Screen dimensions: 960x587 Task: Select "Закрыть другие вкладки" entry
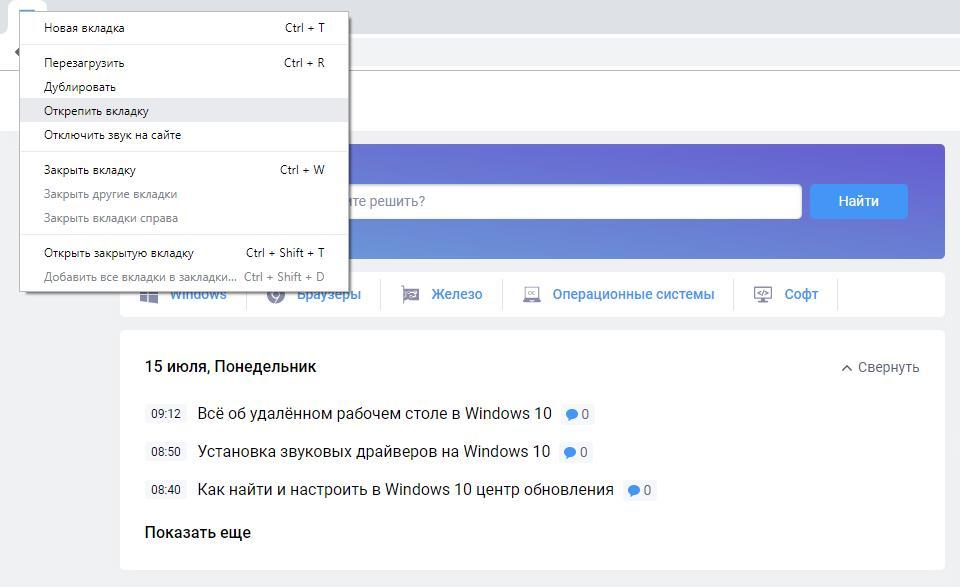click(x=184, y=194)
